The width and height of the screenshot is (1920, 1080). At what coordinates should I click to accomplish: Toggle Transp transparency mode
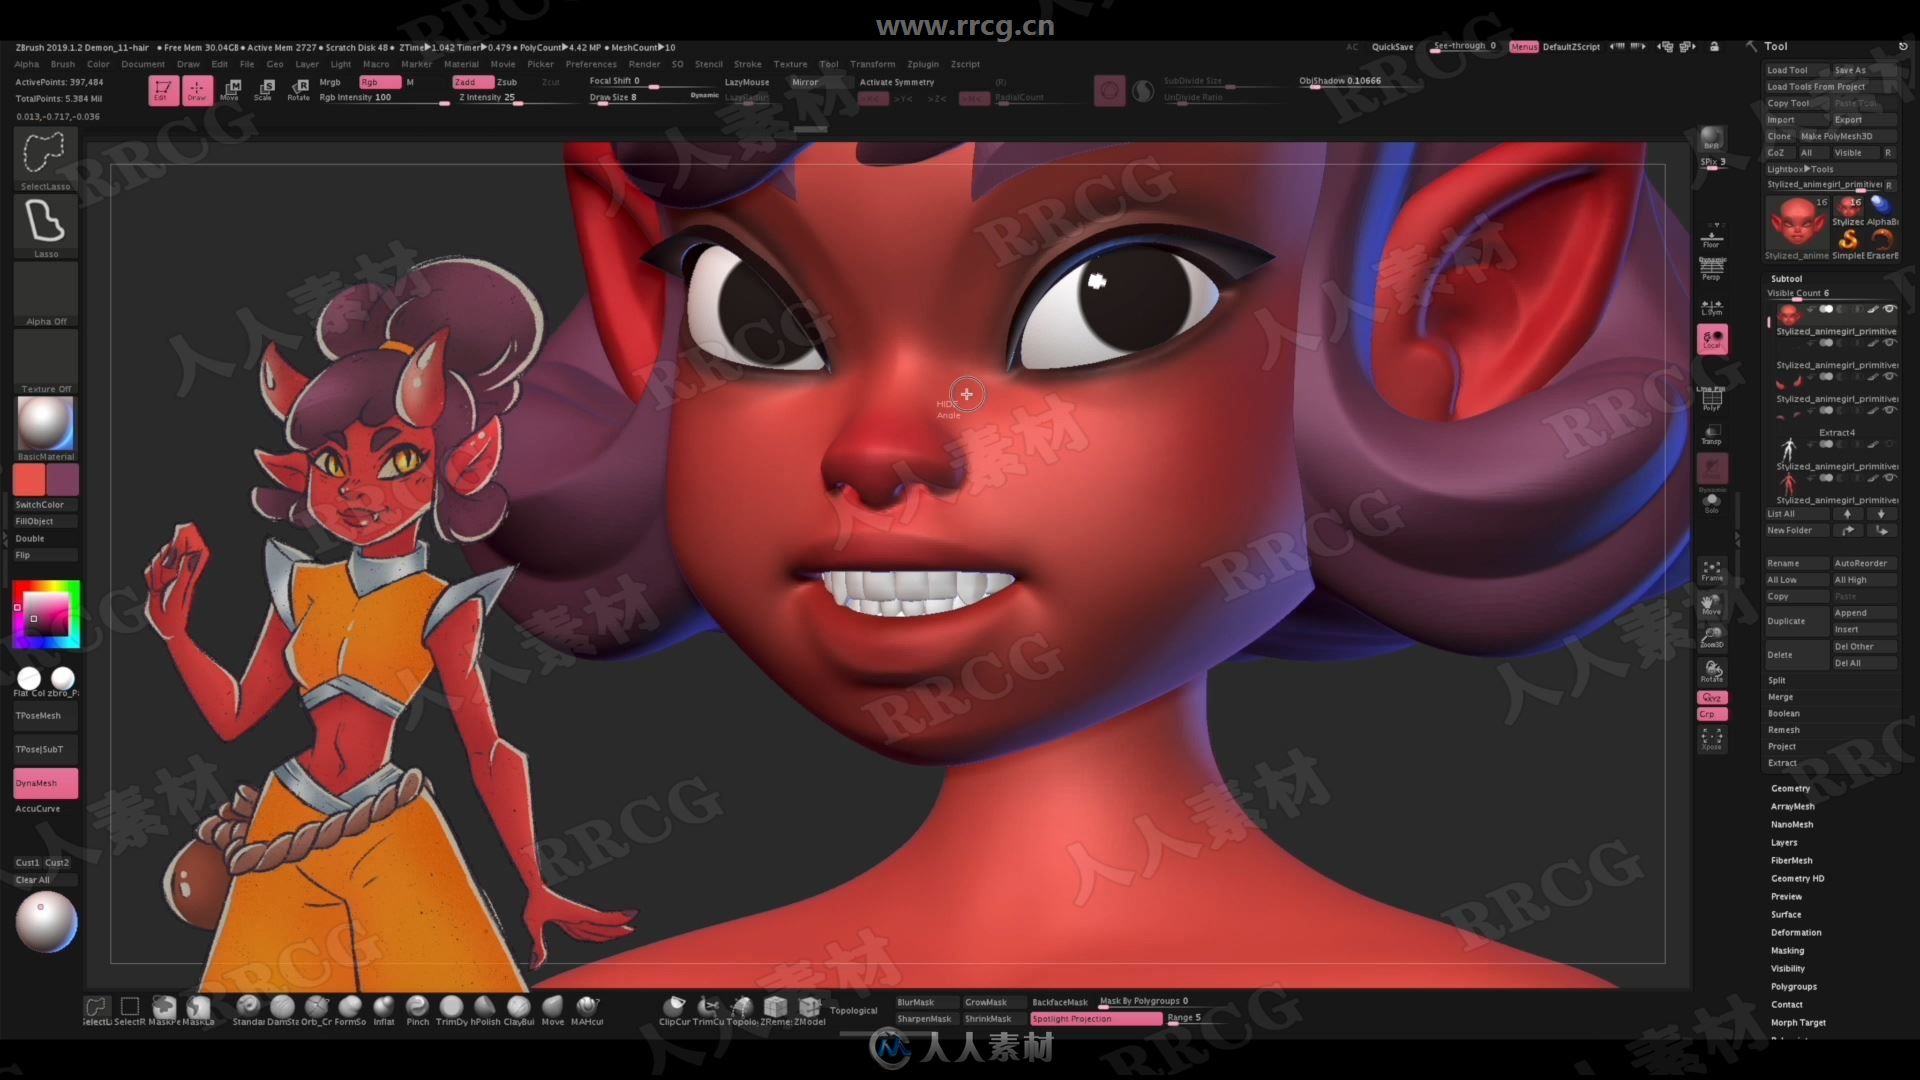click(1711, 435)
